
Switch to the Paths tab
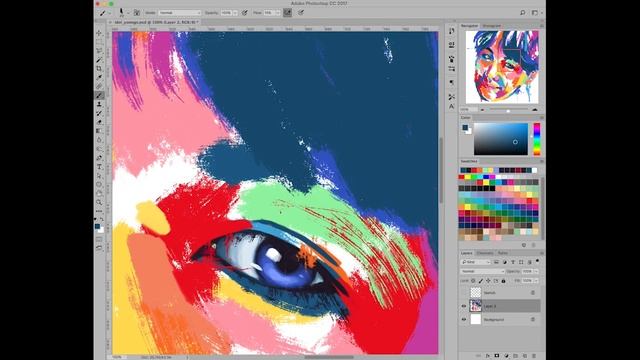click(x=503, y=253)
